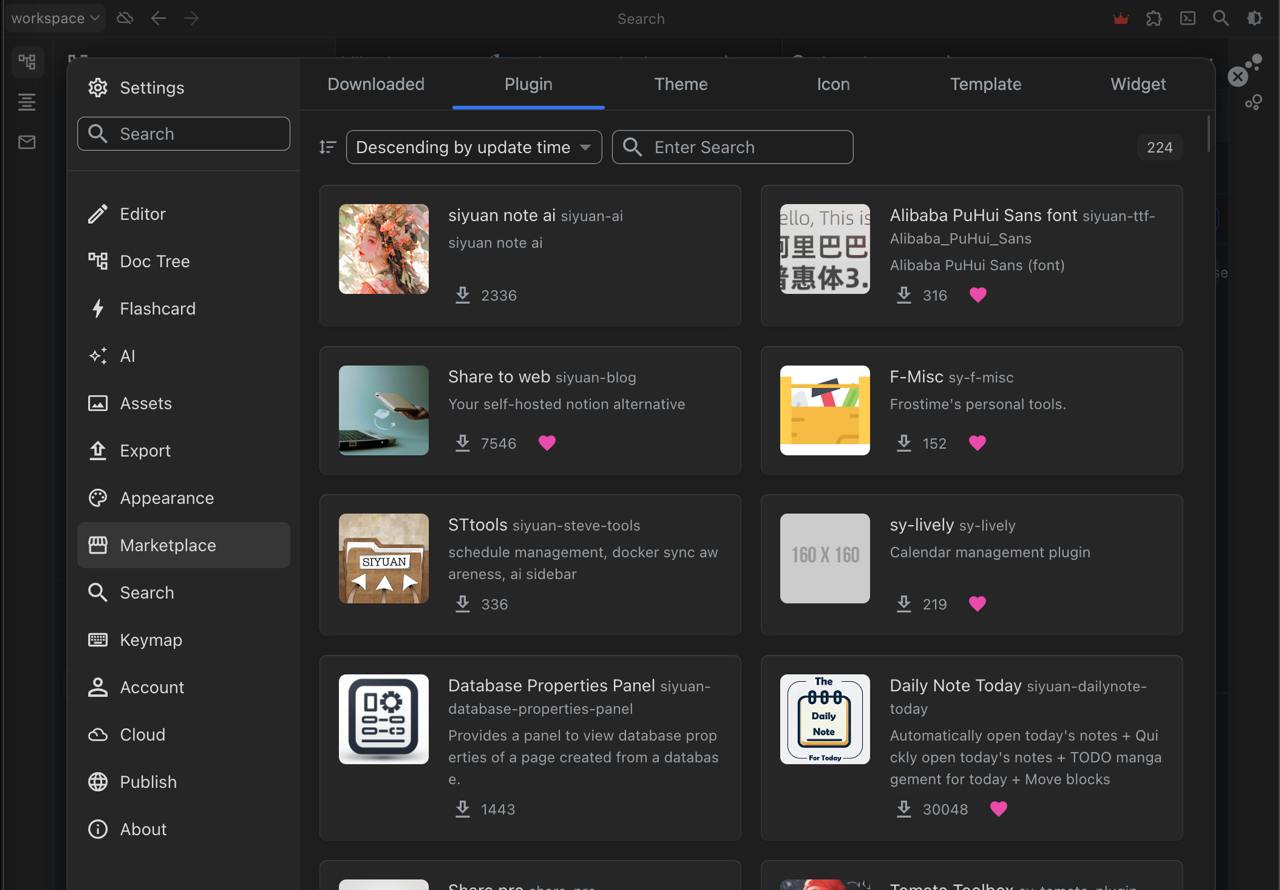Open the file tree dock icon
Image resolution: width=1280 pixels, height=890 pixels.
(27, 62)
